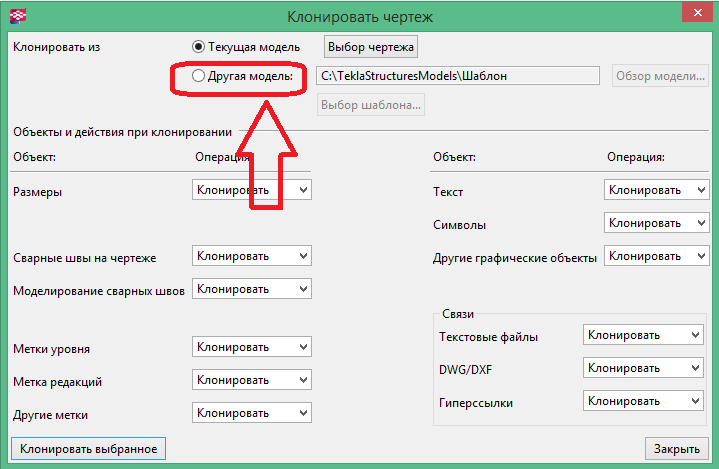Open the Другие графические объекты dropdown
This screenshot has height=469, width=719.
click(656, 256)
